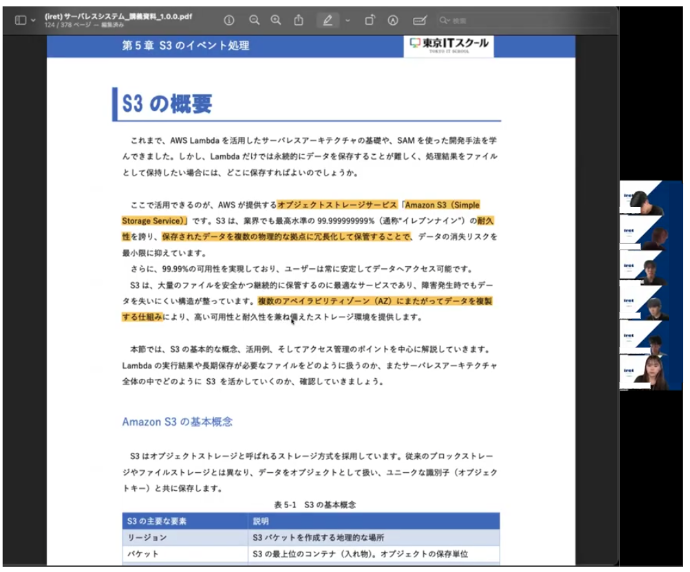Open the form filling toolbar icon

pos(420,20)
